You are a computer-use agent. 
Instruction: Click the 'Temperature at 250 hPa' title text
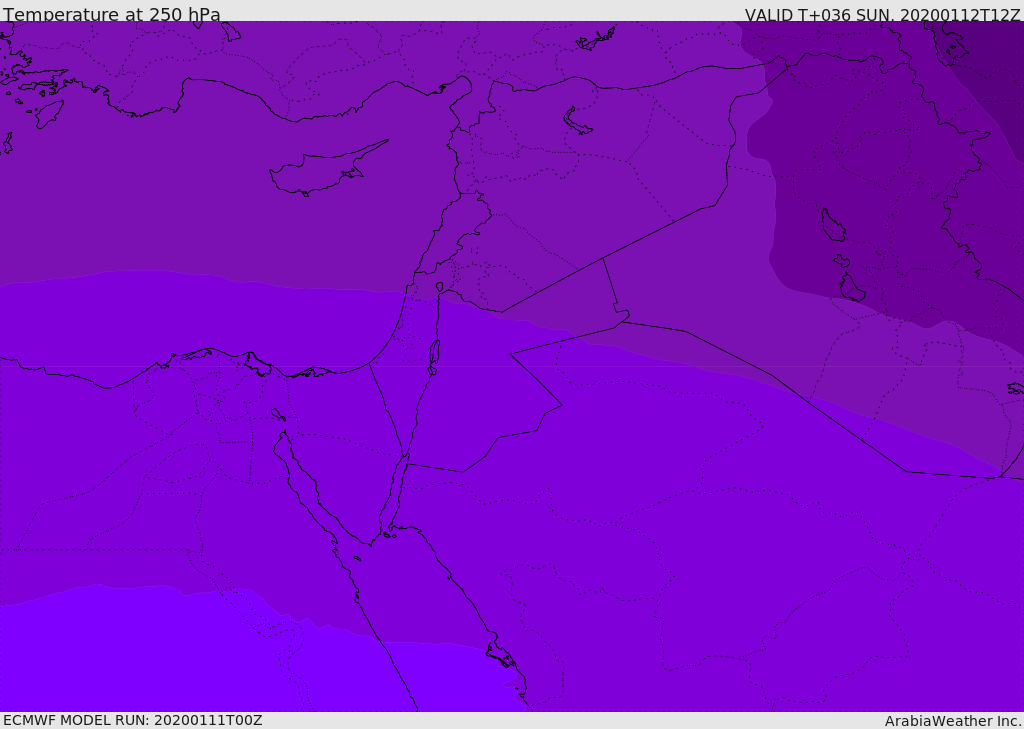[x=112, y=14]
